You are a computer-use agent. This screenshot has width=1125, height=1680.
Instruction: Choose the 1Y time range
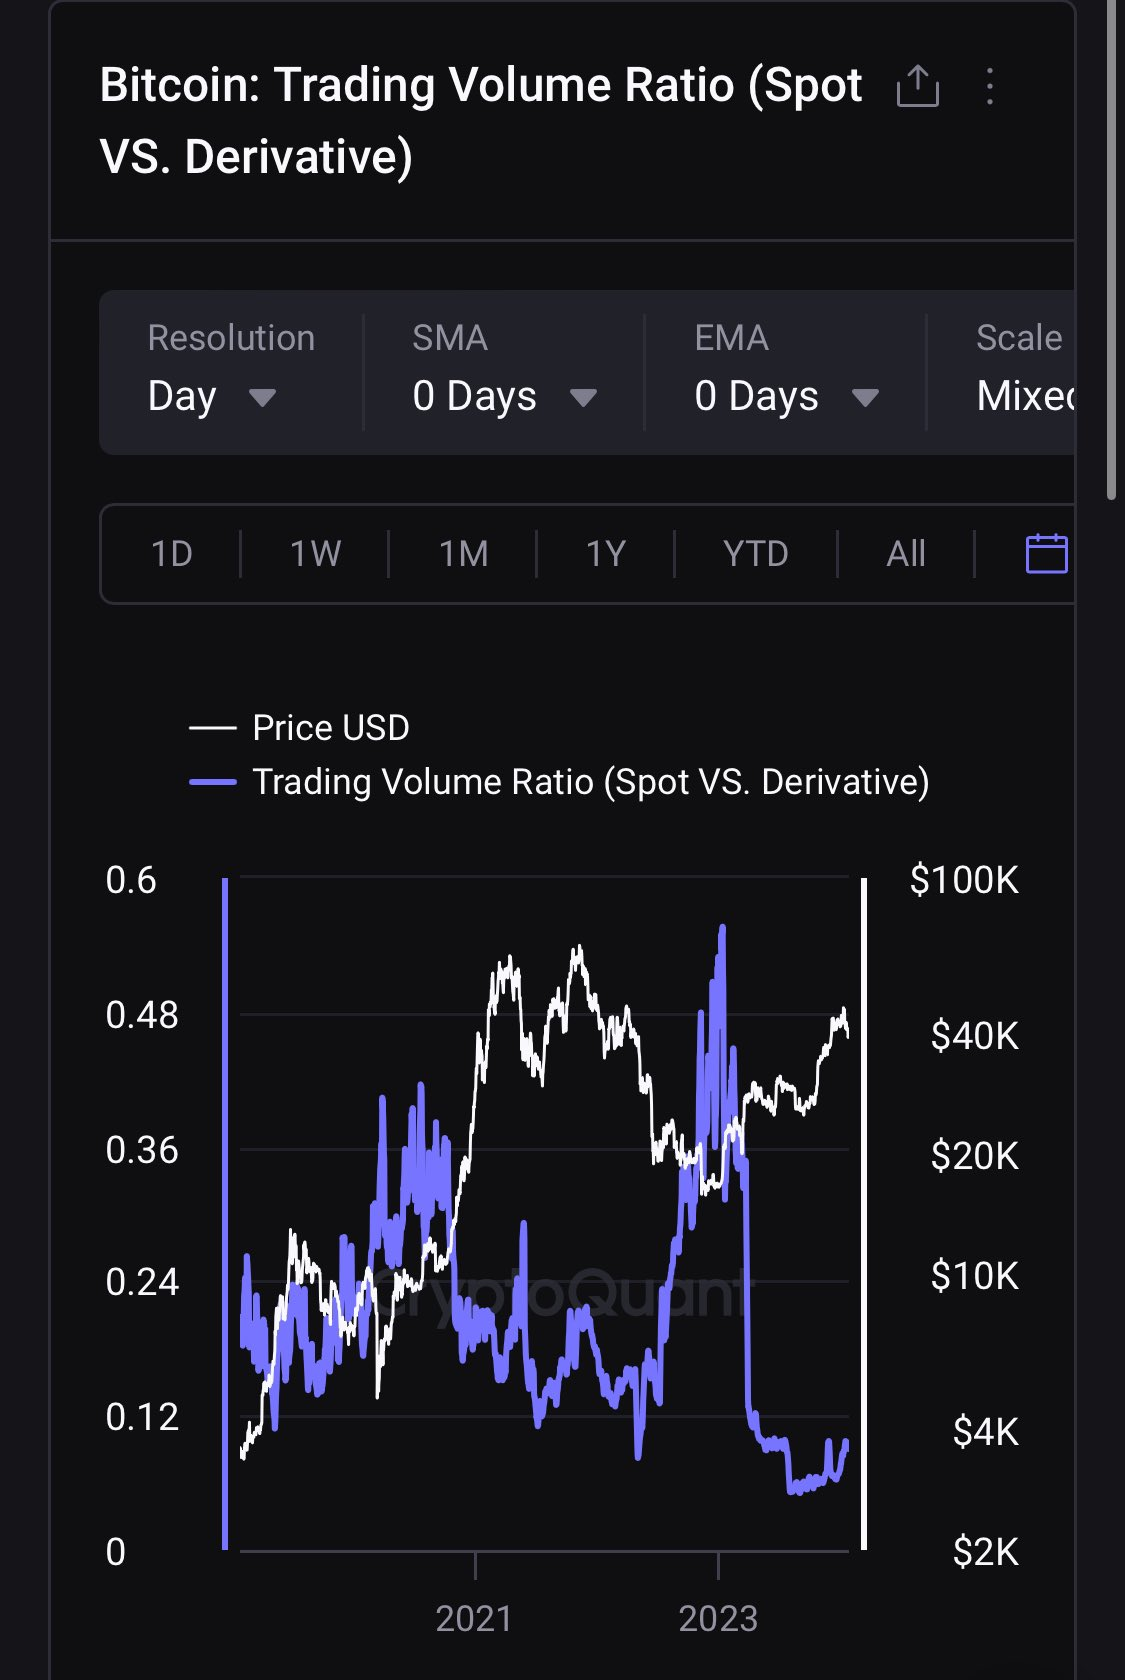pyautogui.click(x=605, y=553)
